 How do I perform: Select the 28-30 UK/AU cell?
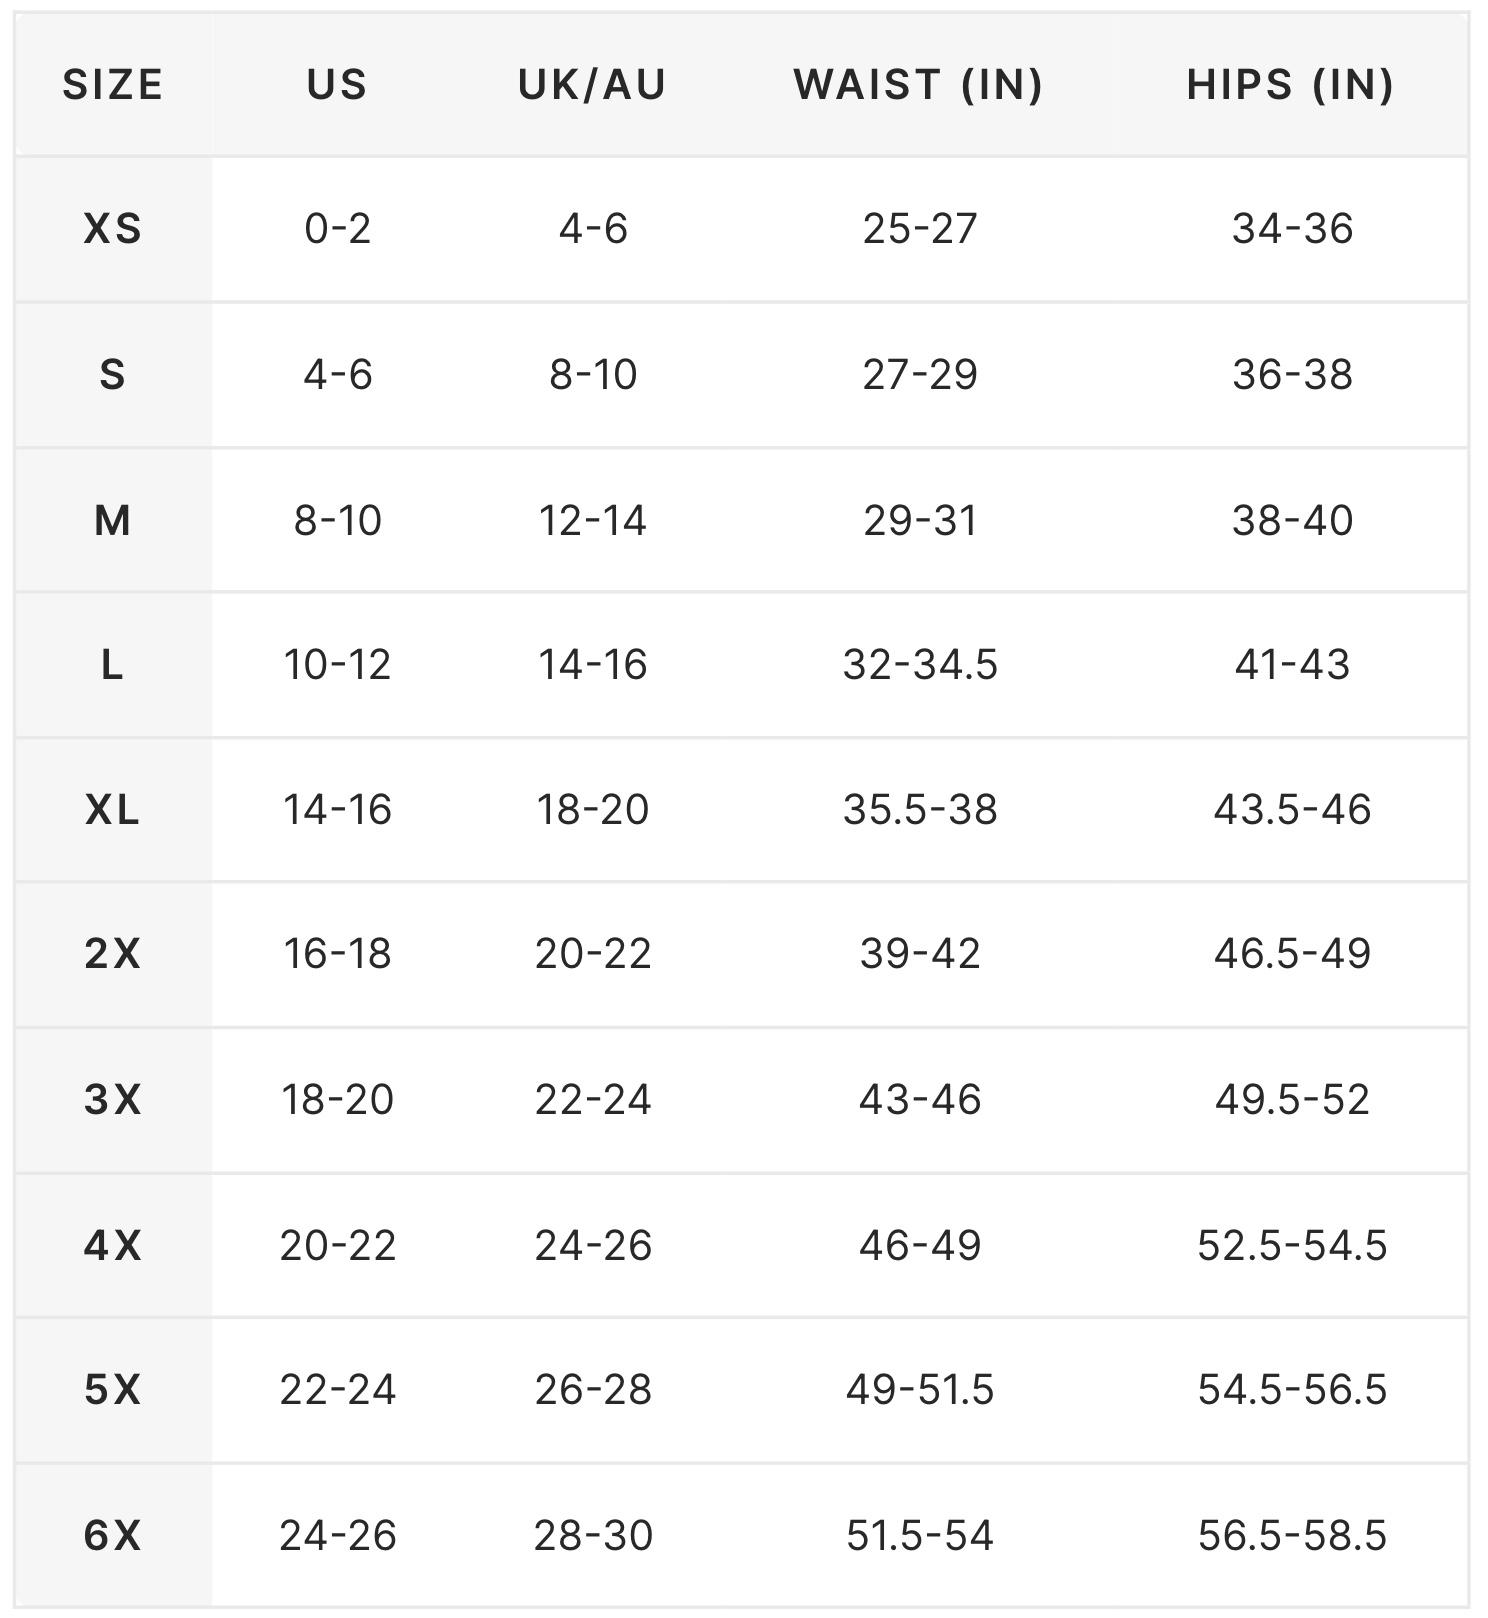pyautogui.click(x=593, y=1536)
